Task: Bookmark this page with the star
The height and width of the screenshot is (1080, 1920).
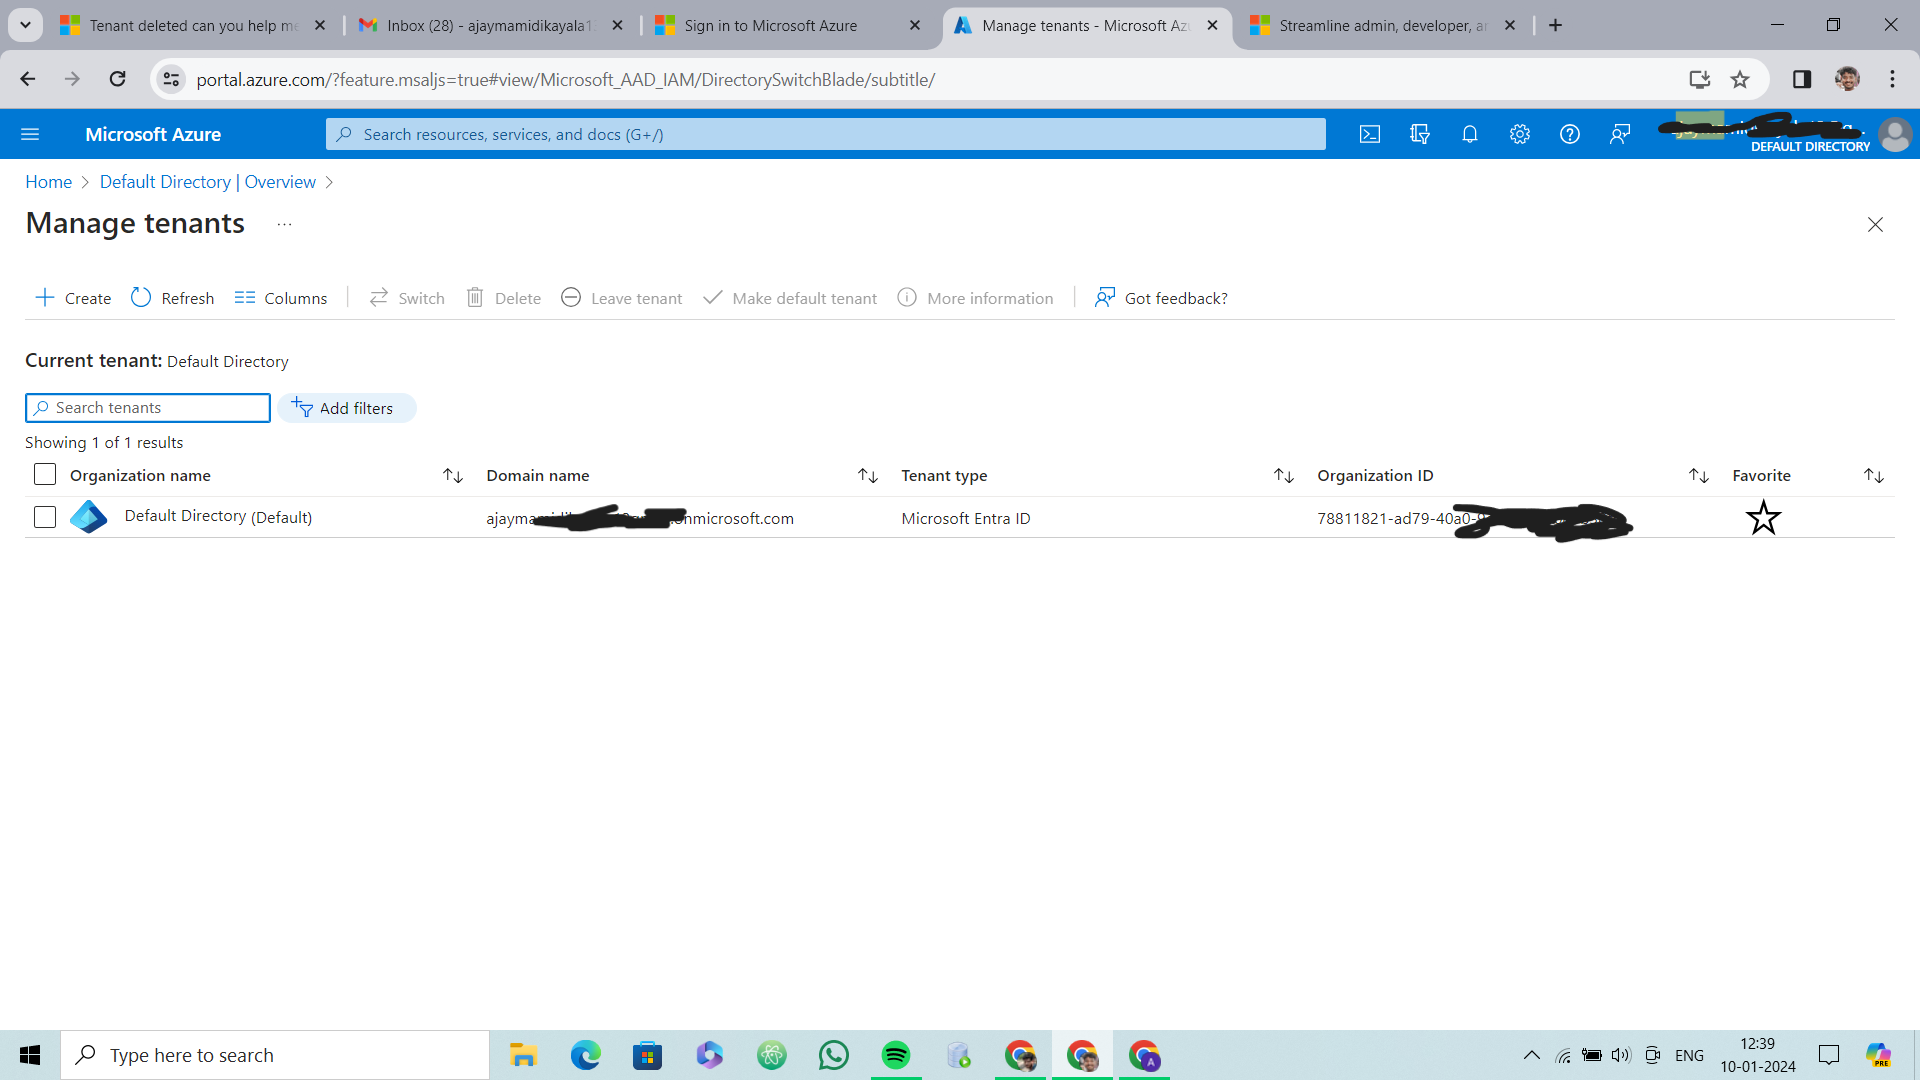Action: (1740, 79)
